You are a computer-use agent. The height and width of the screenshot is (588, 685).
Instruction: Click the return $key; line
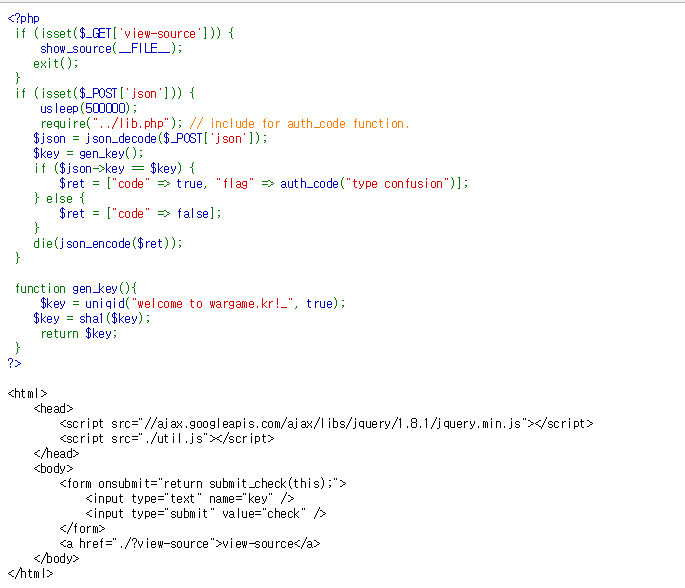79,333
